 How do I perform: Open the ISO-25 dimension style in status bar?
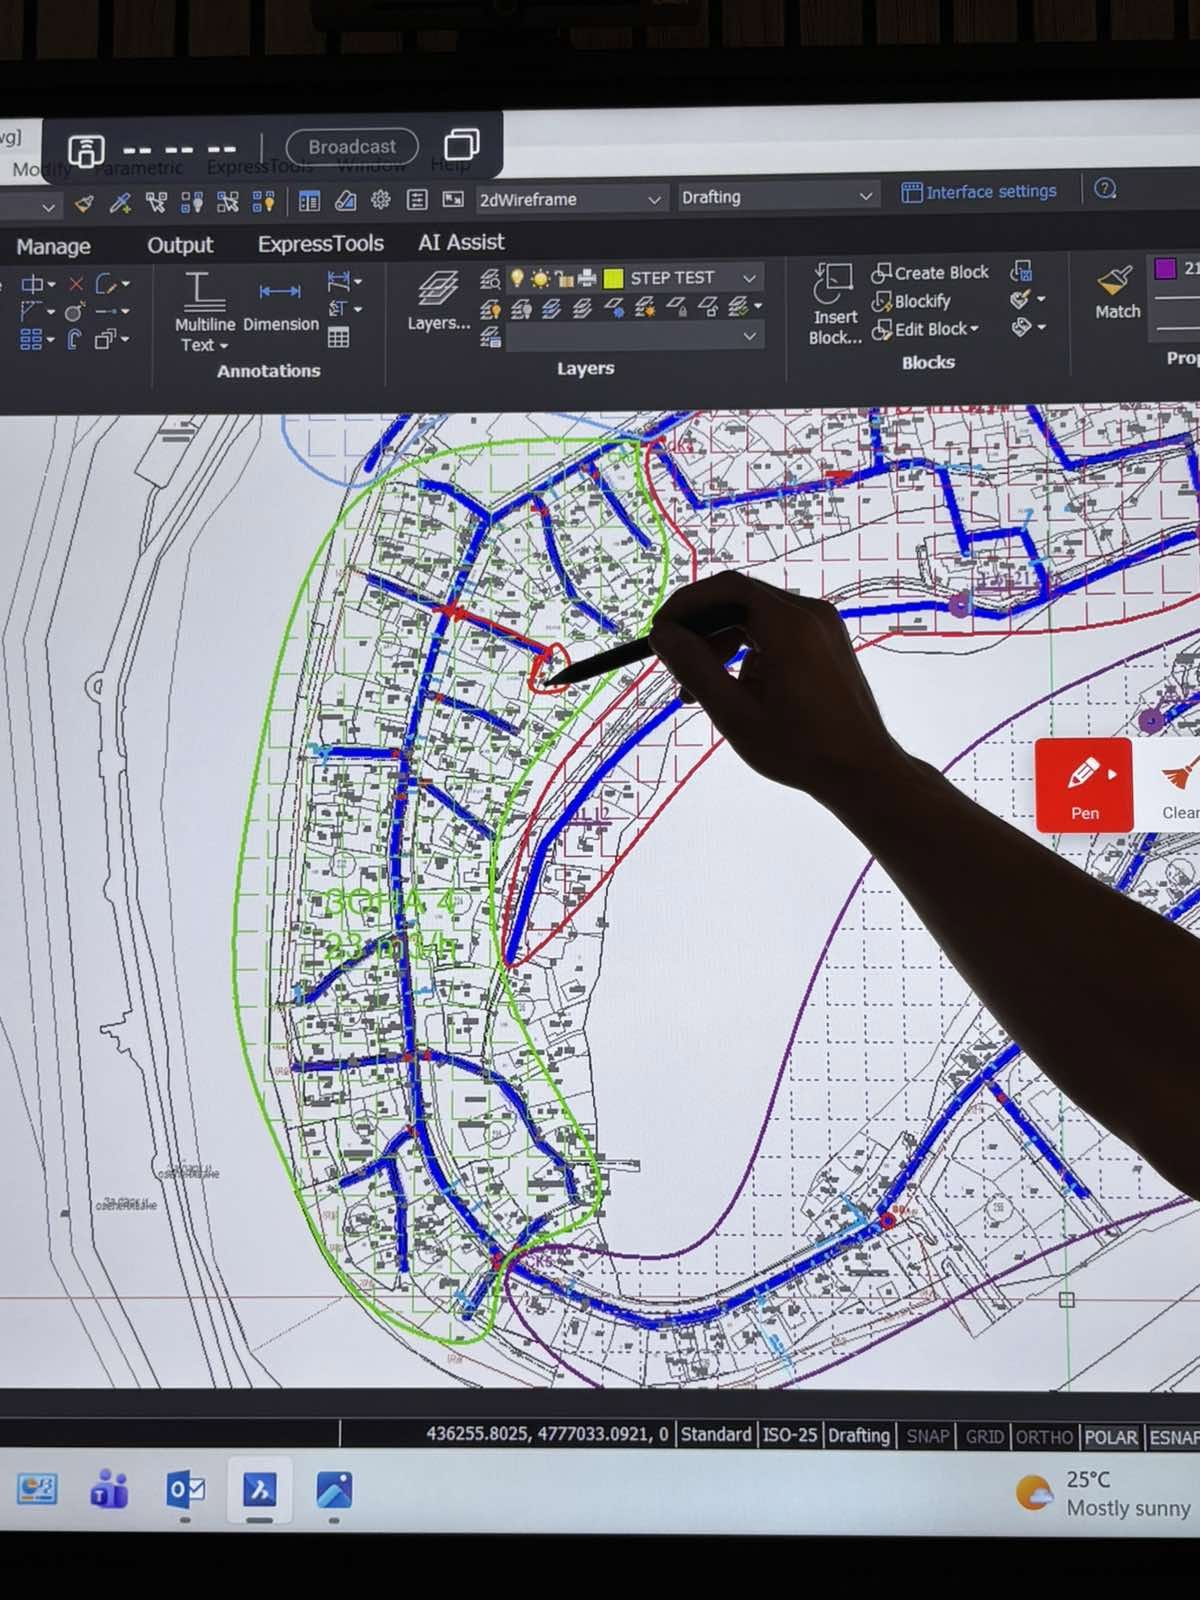point(790,1435)
